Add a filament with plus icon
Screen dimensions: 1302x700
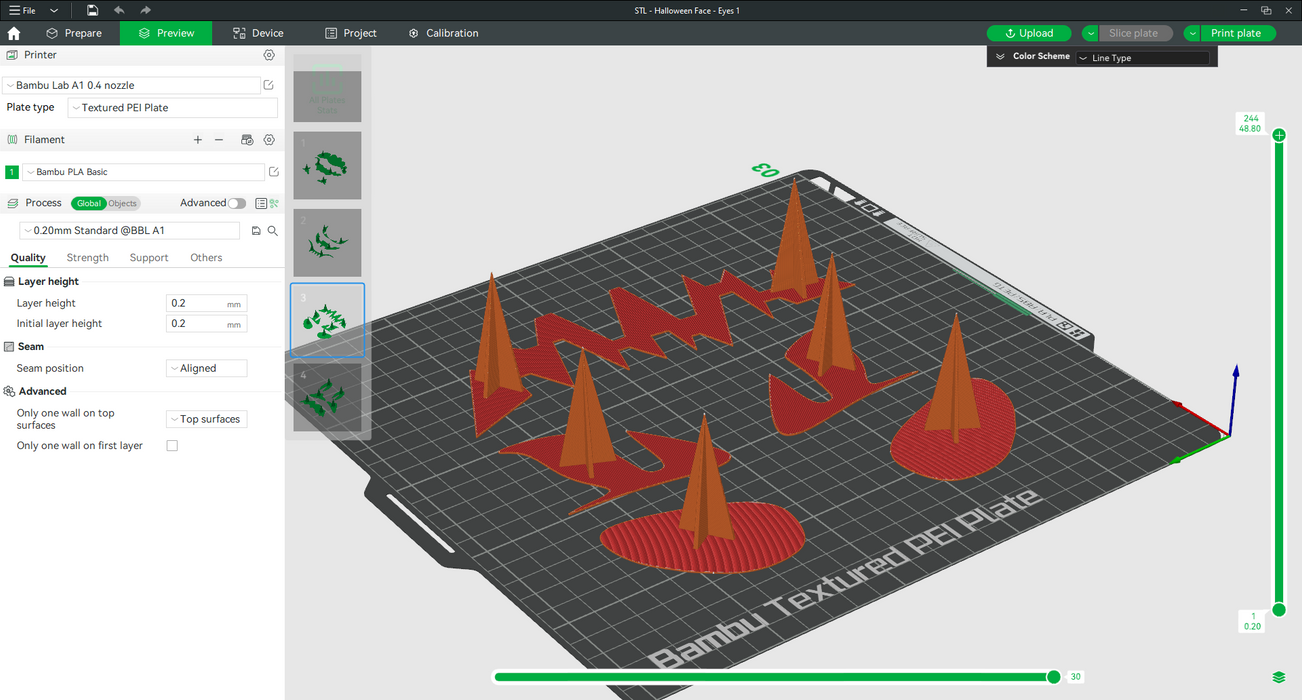(198, 140)
